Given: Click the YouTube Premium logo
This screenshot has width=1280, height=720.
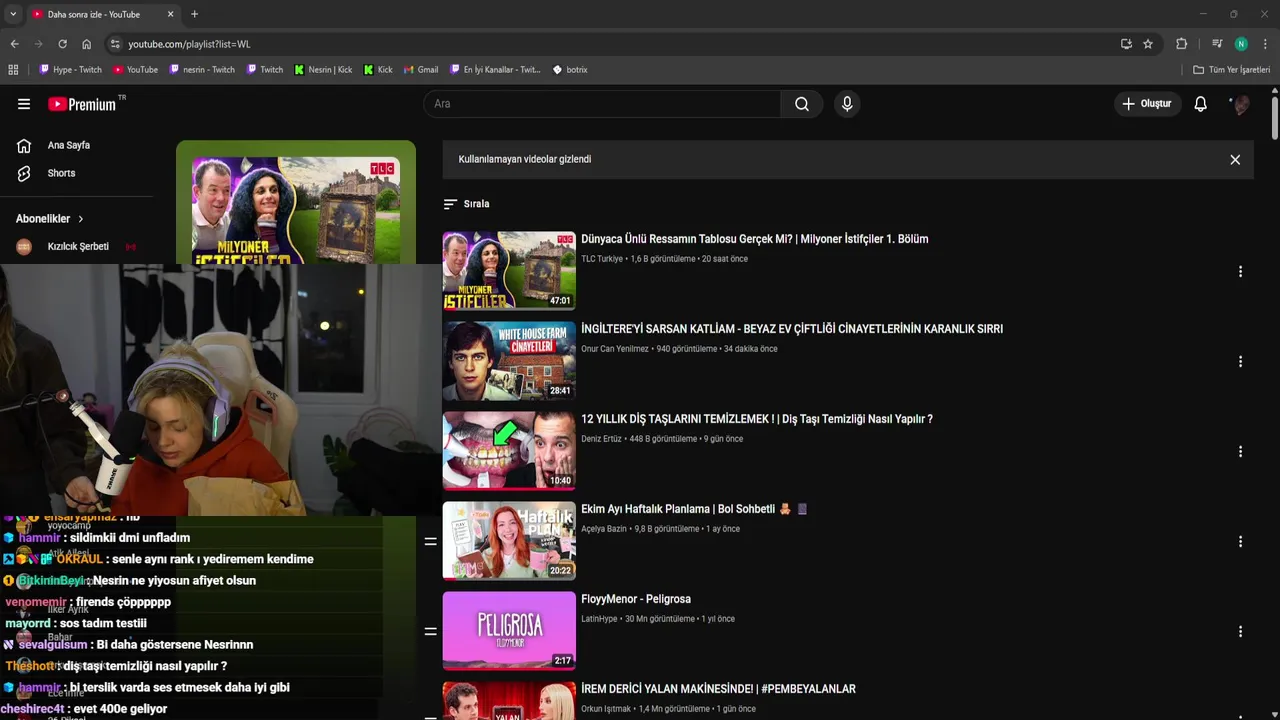Looking at the screenshot, I should (82, 104).
